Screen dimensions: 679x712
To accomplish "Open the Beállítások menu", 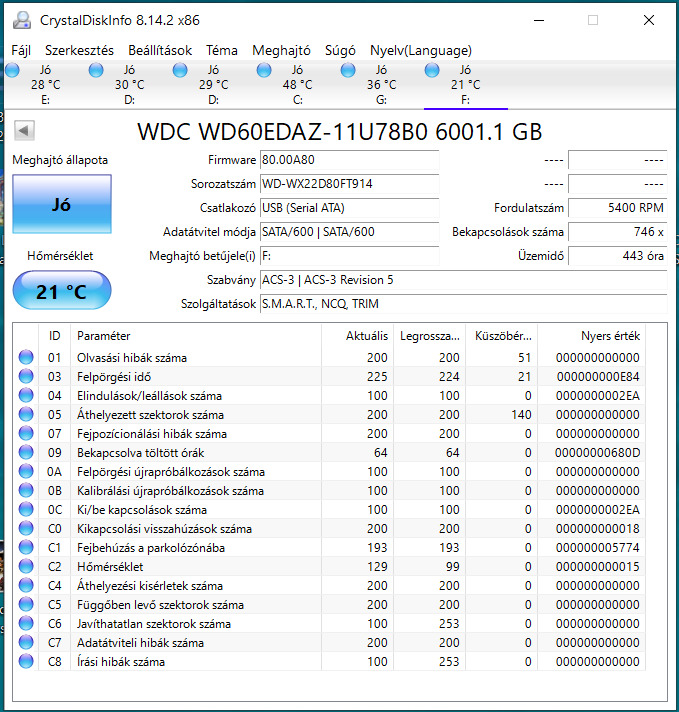I will (160, 50).
